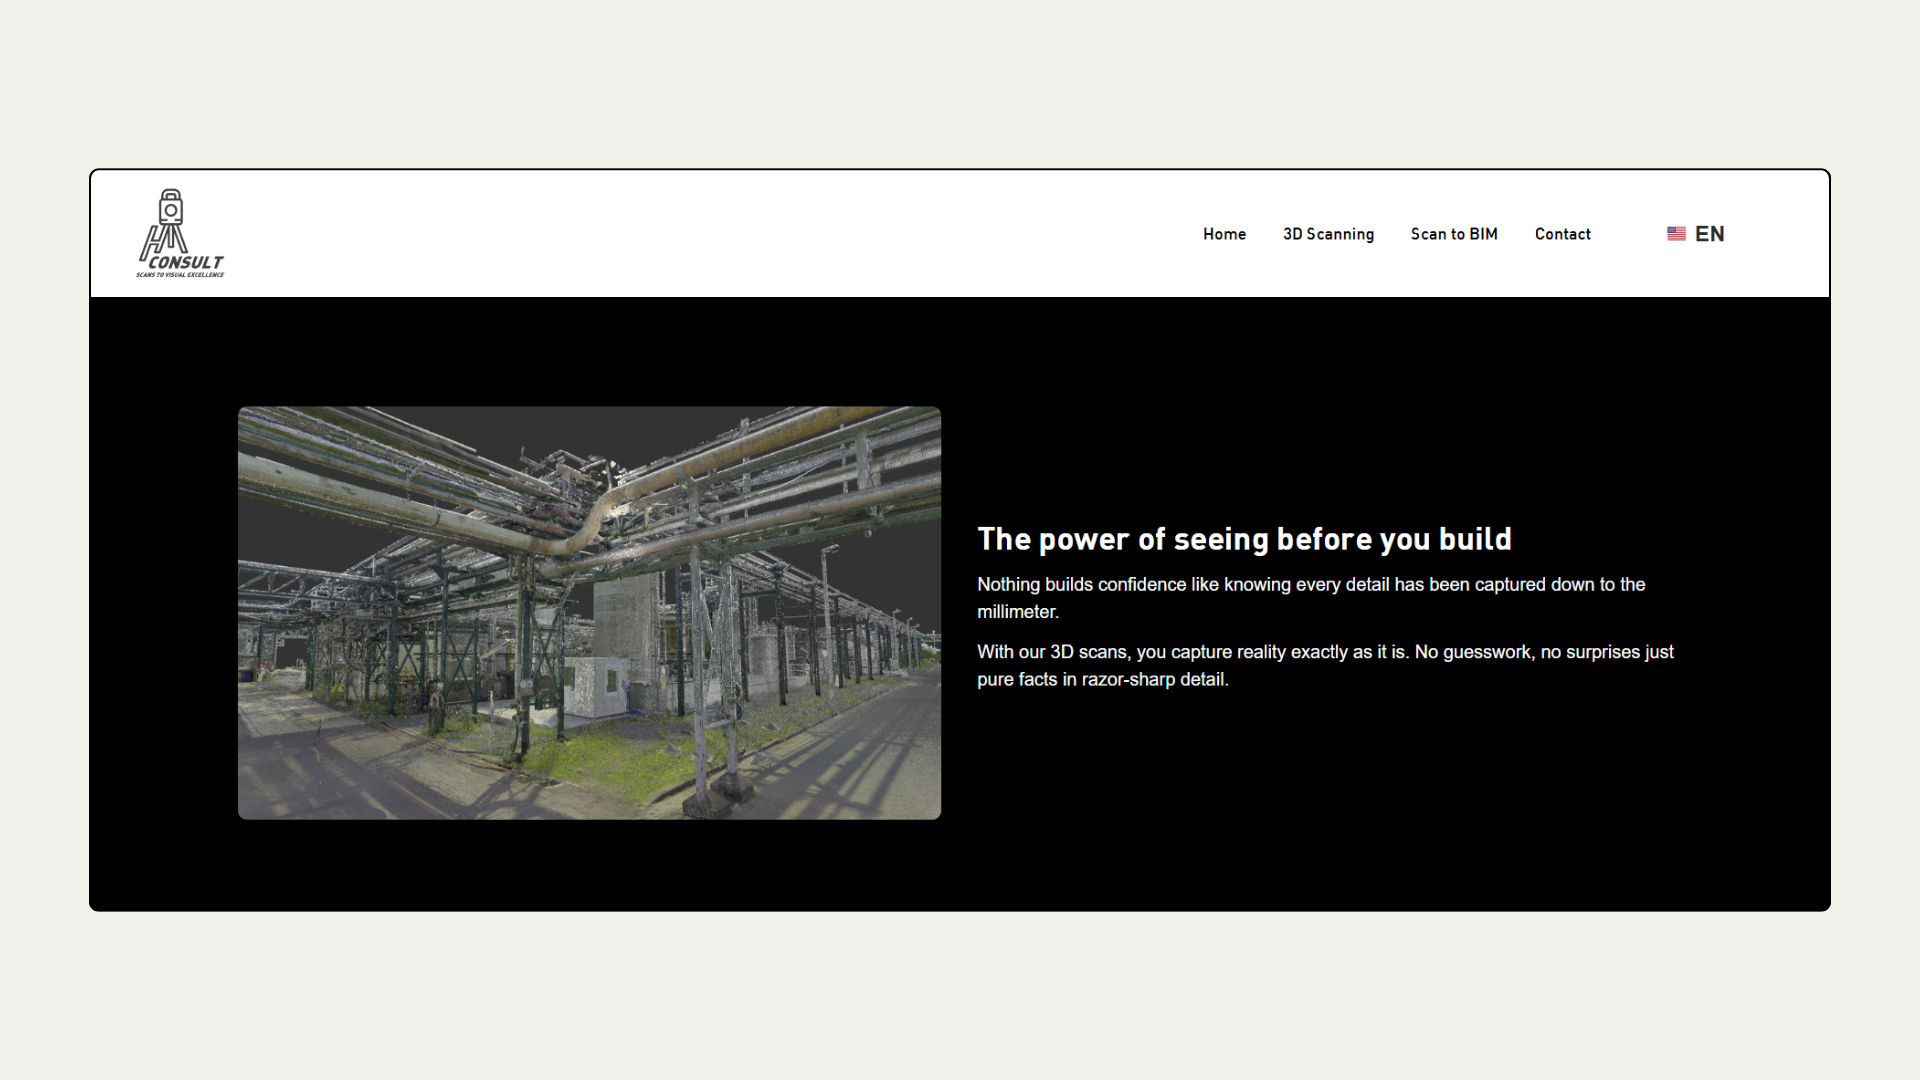Image resolution: width=1920 pixels, height=1080 pixels.
Task: Go to the Home page
Action: tap(1224, 234)
